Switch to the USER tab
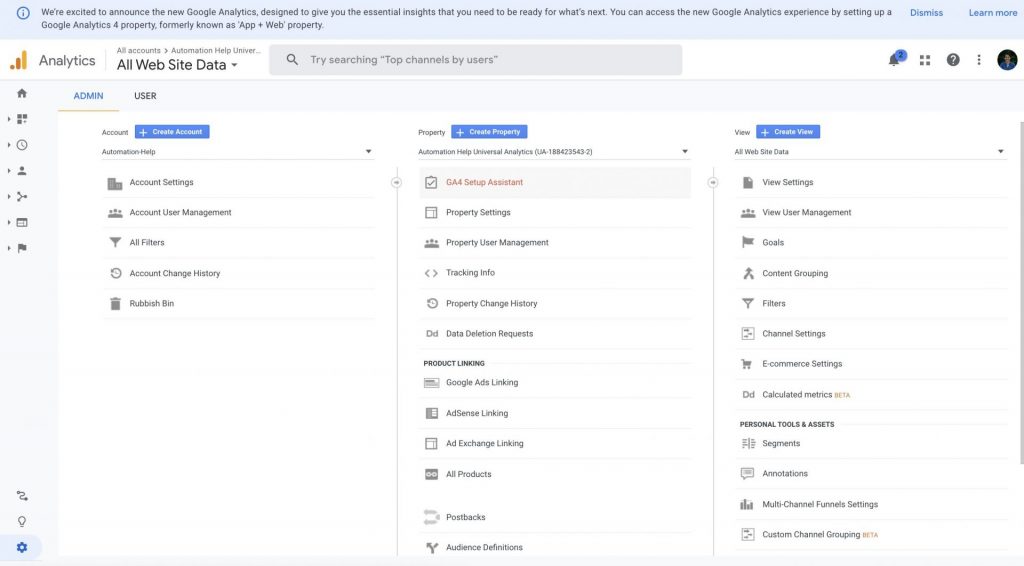The width and height of the screenshot is (1024, 566). [x=145, y=96]
